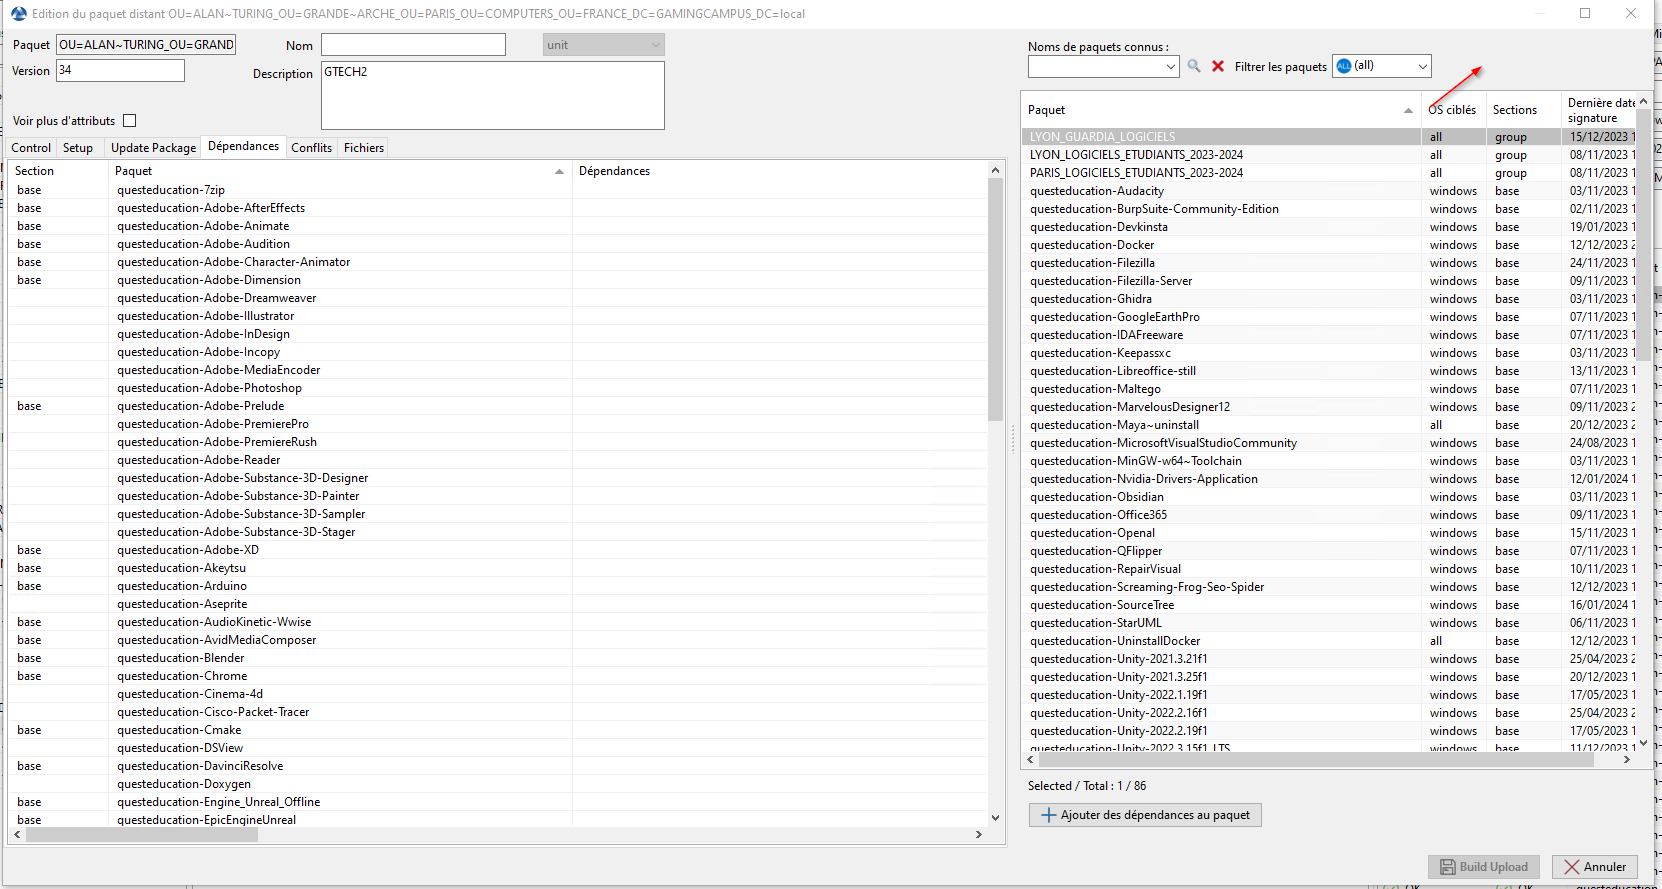
Task: Click the Version input field
Action: click(120, 71)
